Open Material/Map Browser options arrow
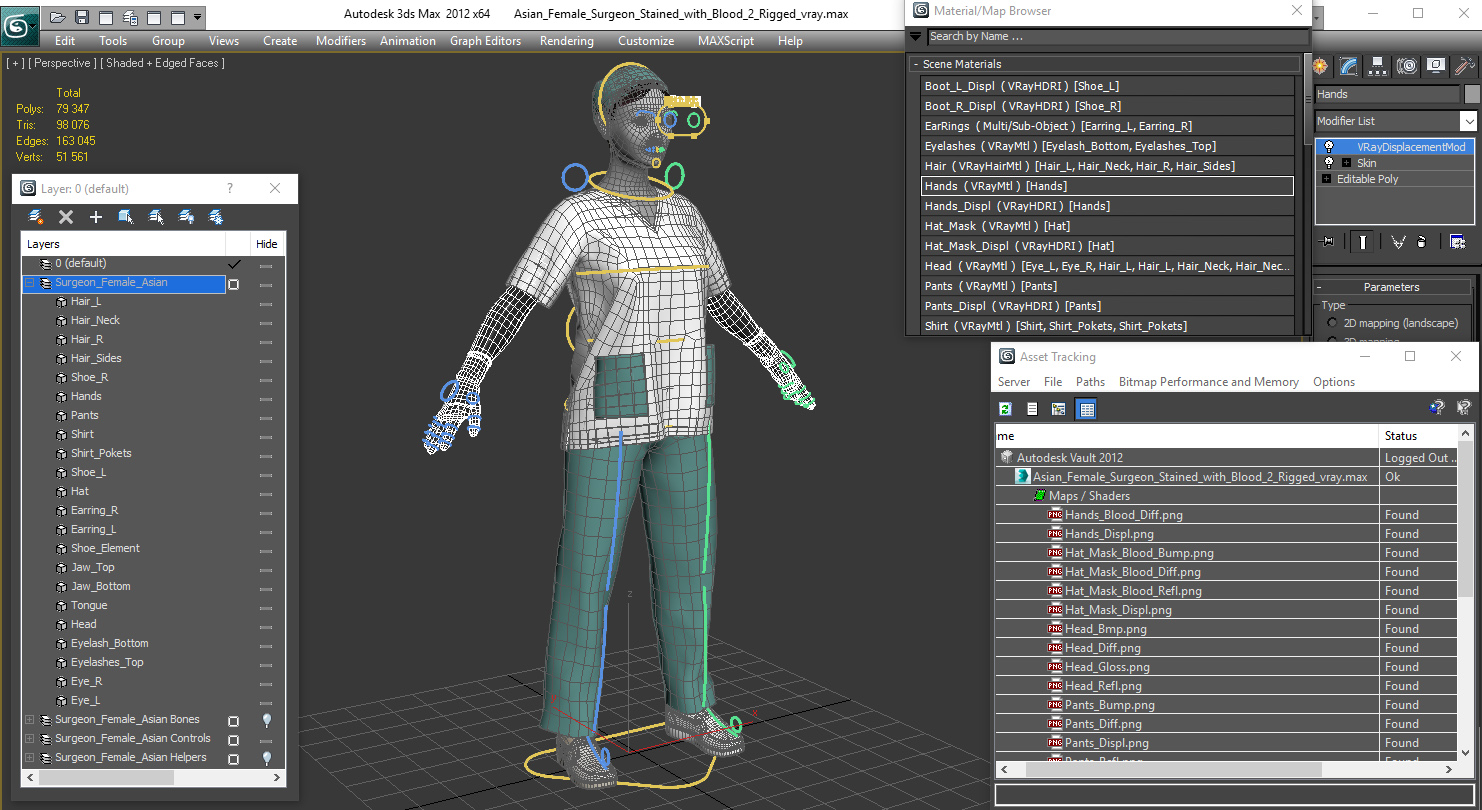The height and width of the screenshot is (810, 1482). 916,36
